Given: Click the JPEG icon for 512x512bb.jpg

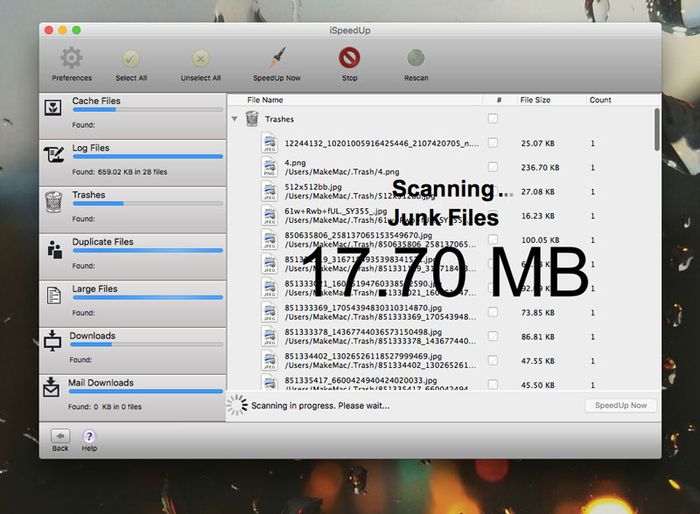Looking at the screenshot, I should [269, 192].
